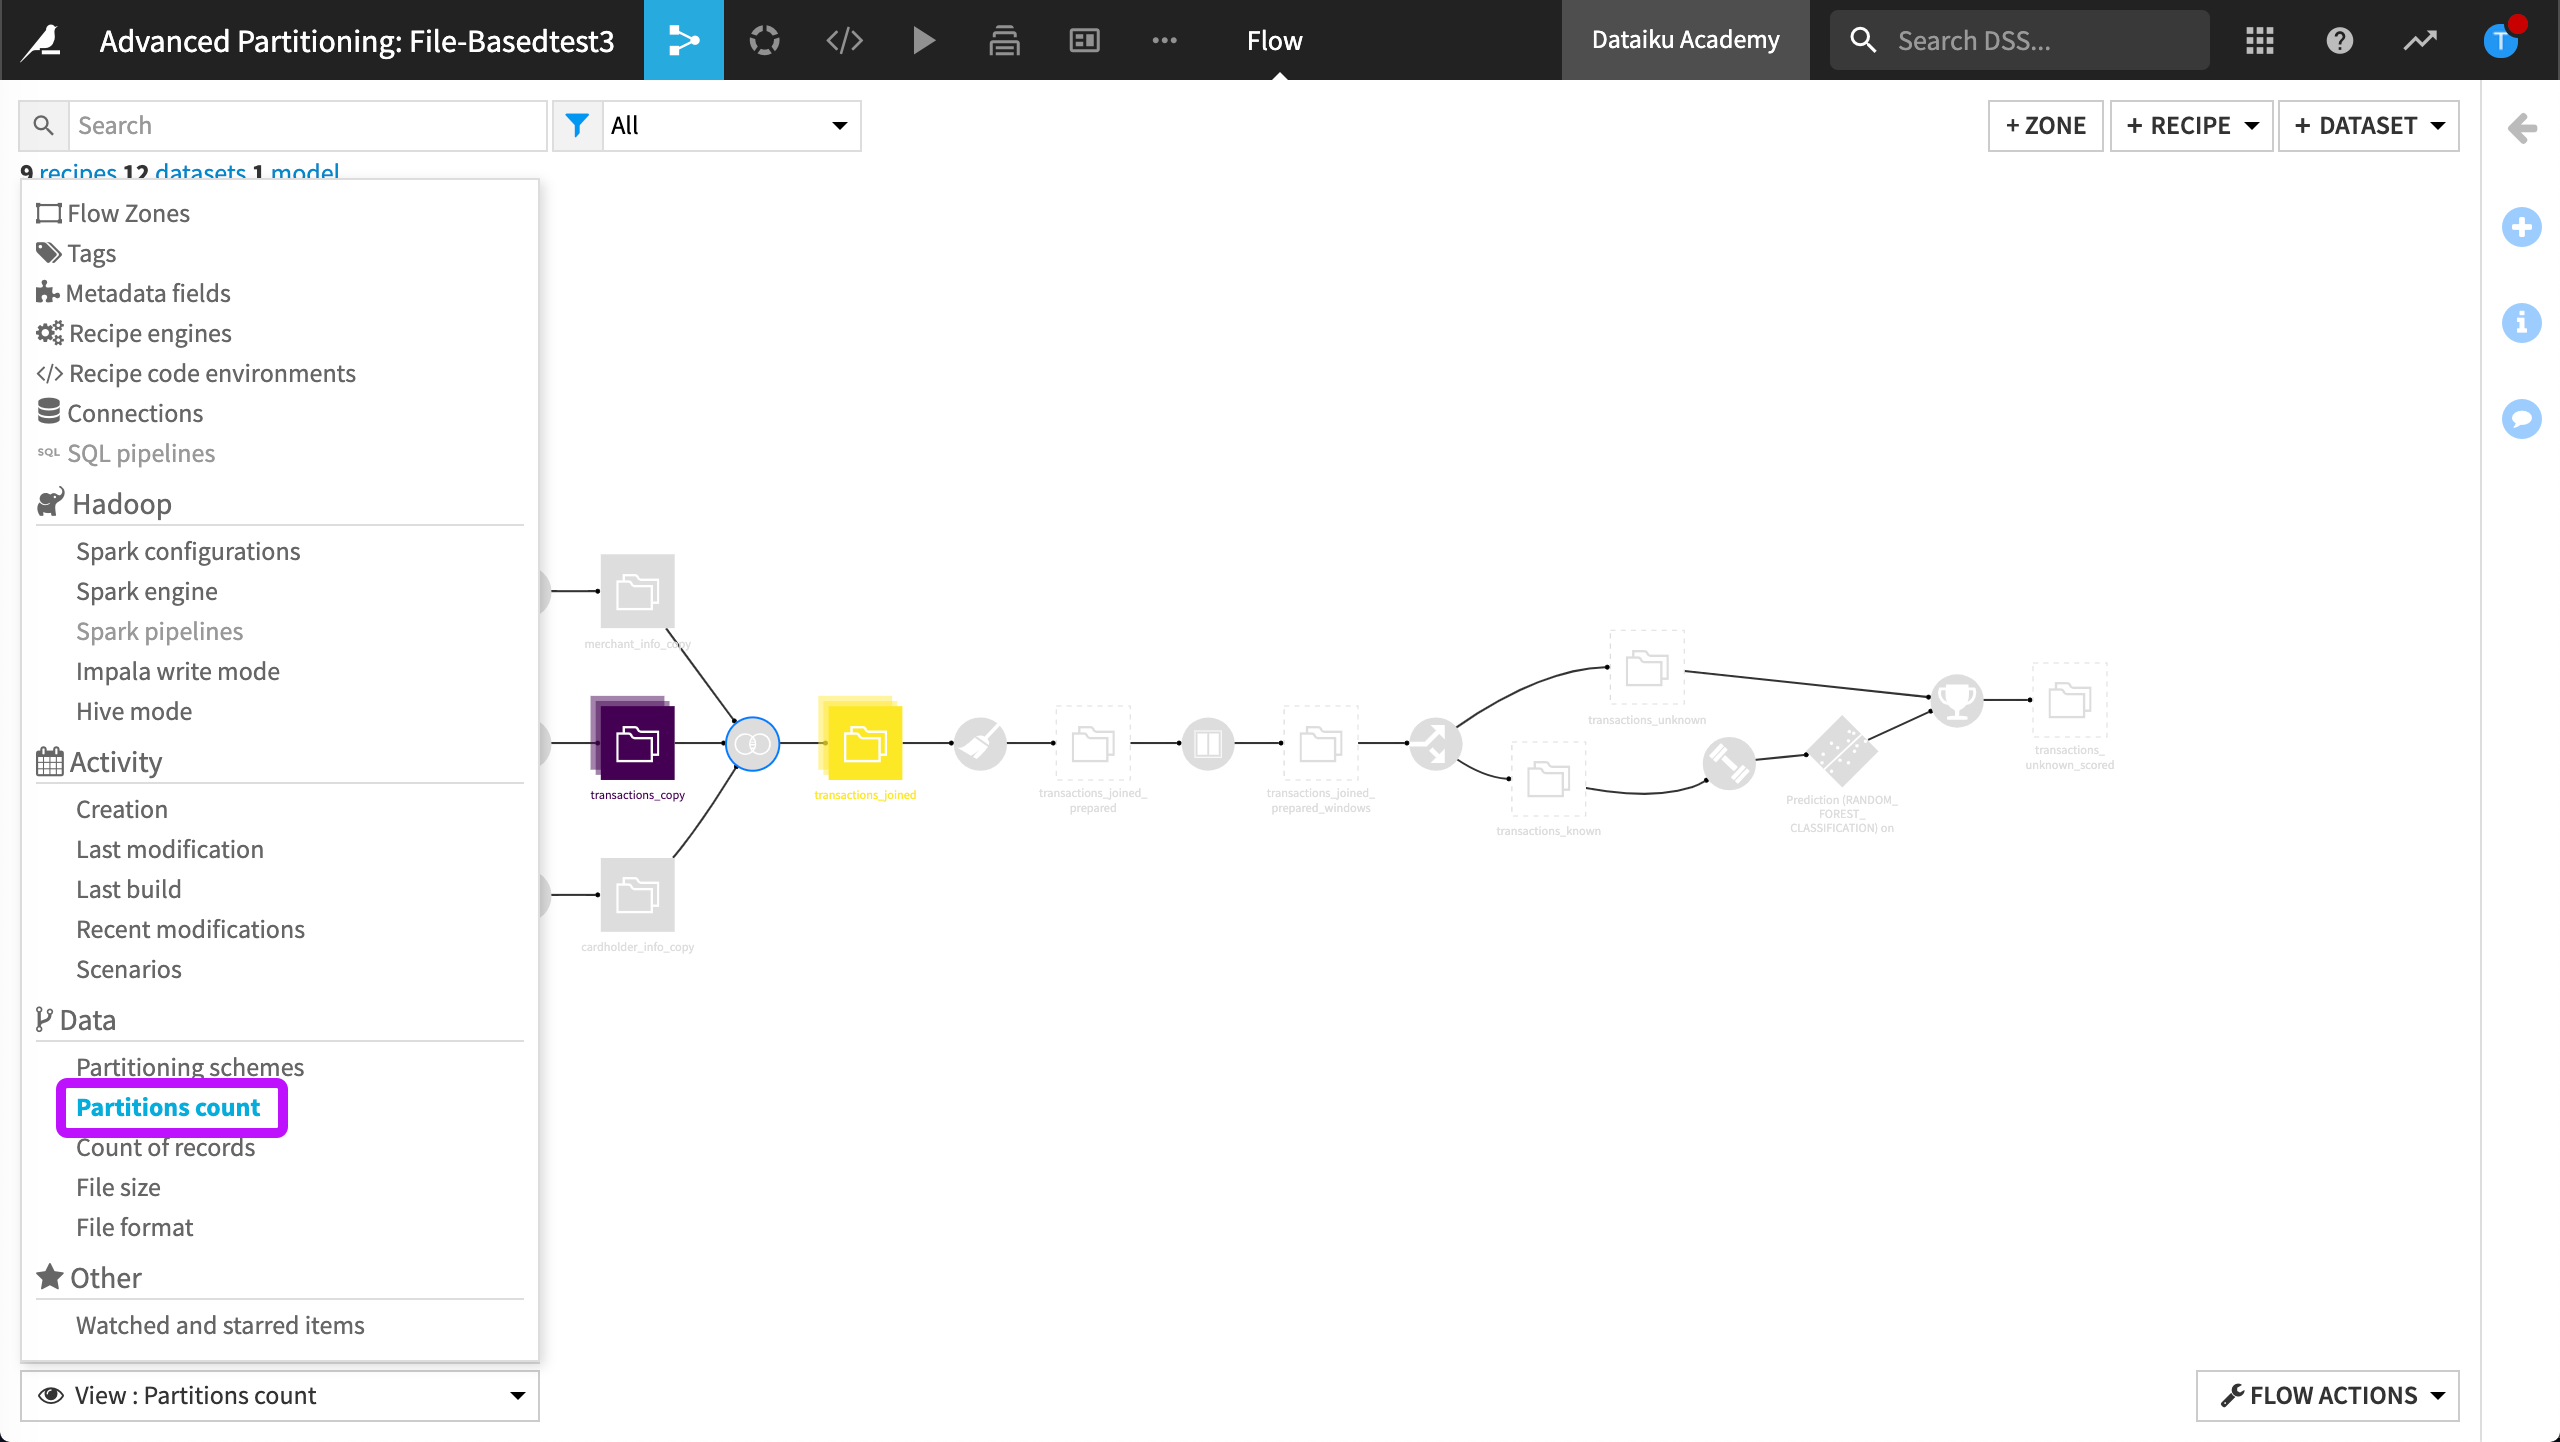Open the Jobs play icon
2560x1442 pixels.
coord(923,40)
